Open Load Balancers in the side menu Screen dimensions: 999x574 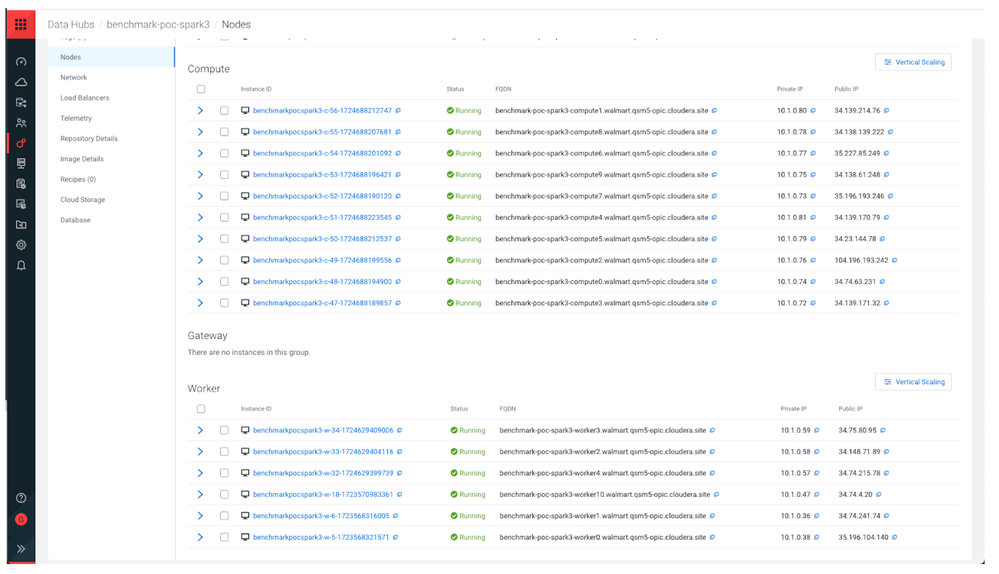(x=85, y=98)
